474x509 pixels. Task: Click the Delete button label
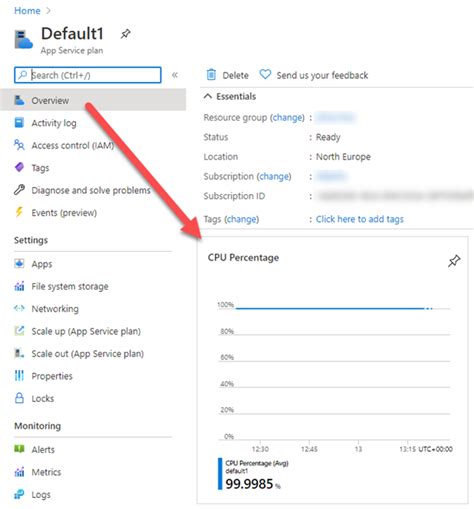click(236, 75)
